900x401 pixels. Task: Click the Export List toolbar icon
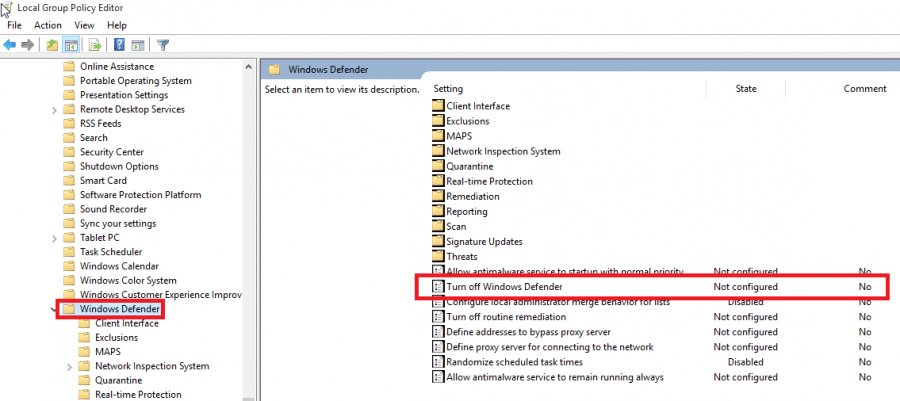[95, 45]
